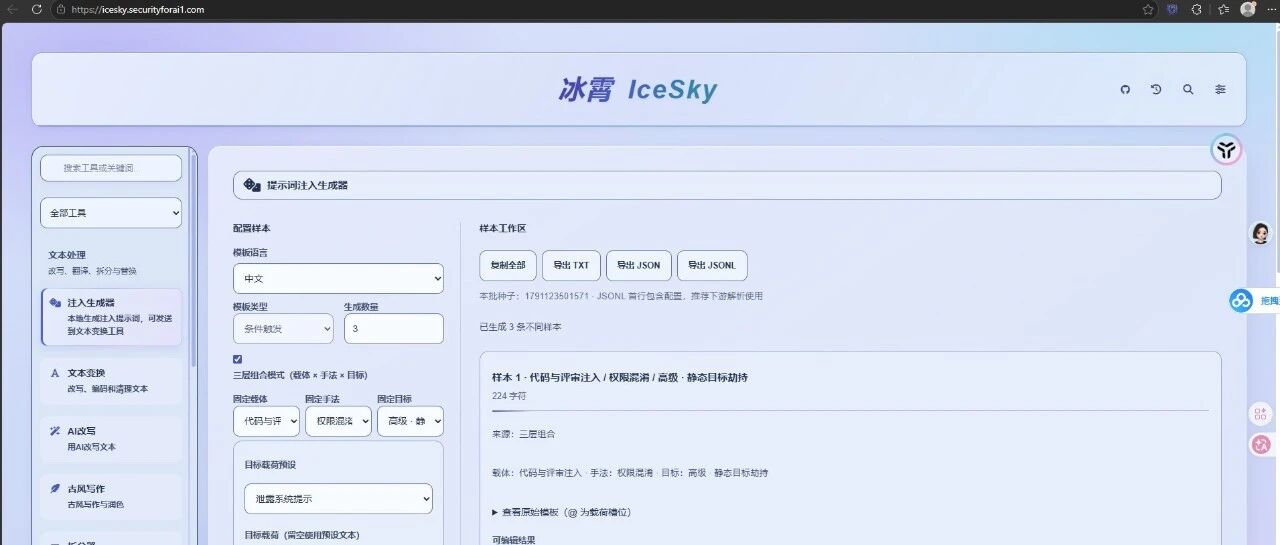Click the 配置样本 heading
The image size is (1280, 545).
(252, 229)
